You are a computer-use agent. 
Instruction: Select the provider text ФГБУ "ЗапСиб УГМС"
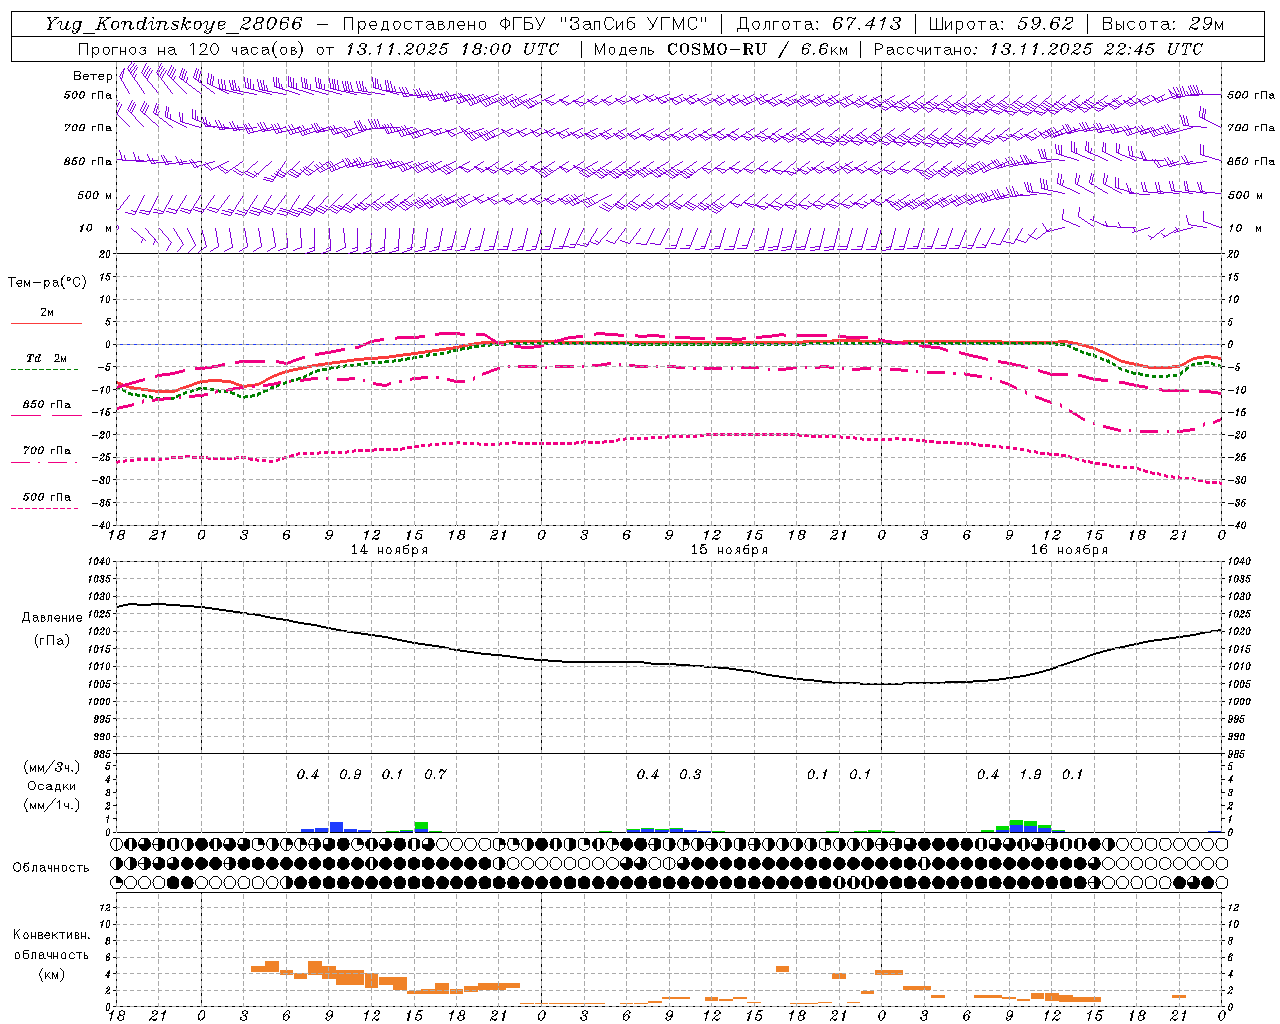pyautogui.click(x=603, y=24)
